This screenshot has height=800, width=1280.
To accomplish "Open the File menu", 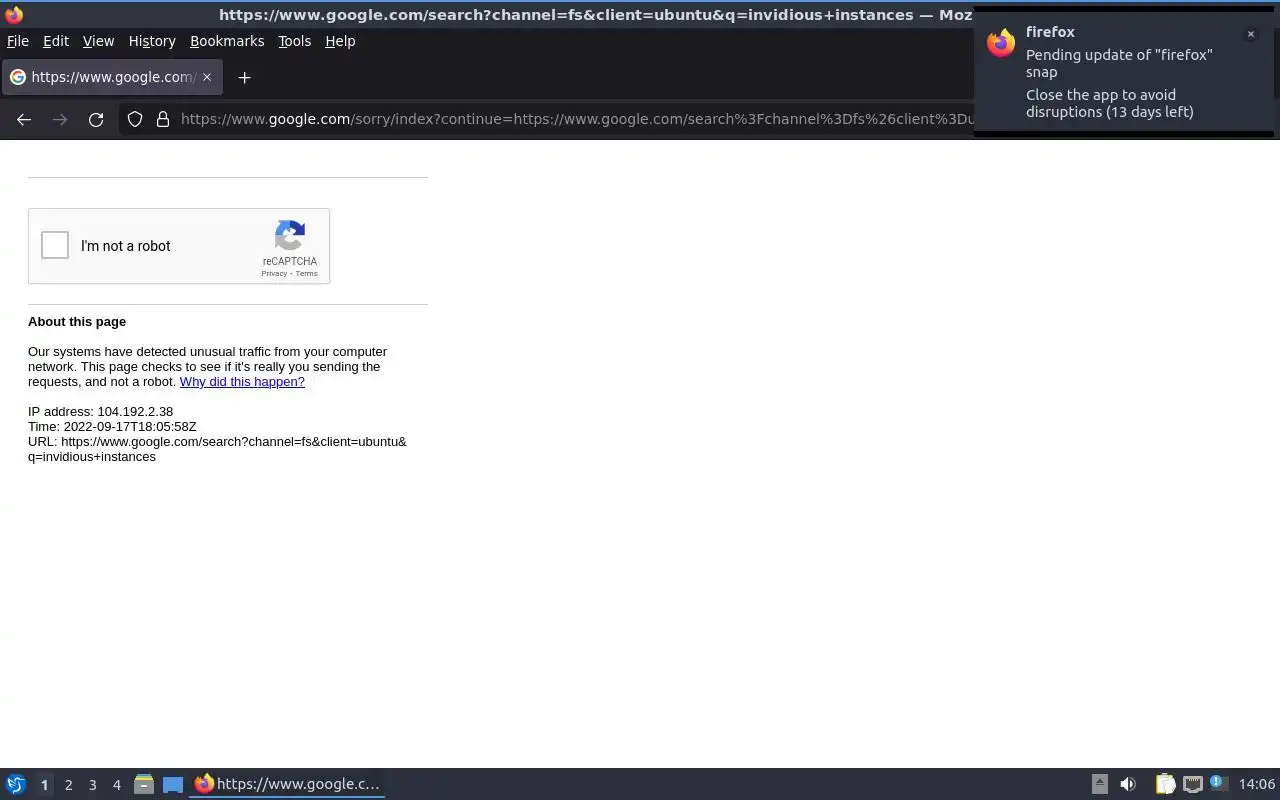I will click(18, 41).
